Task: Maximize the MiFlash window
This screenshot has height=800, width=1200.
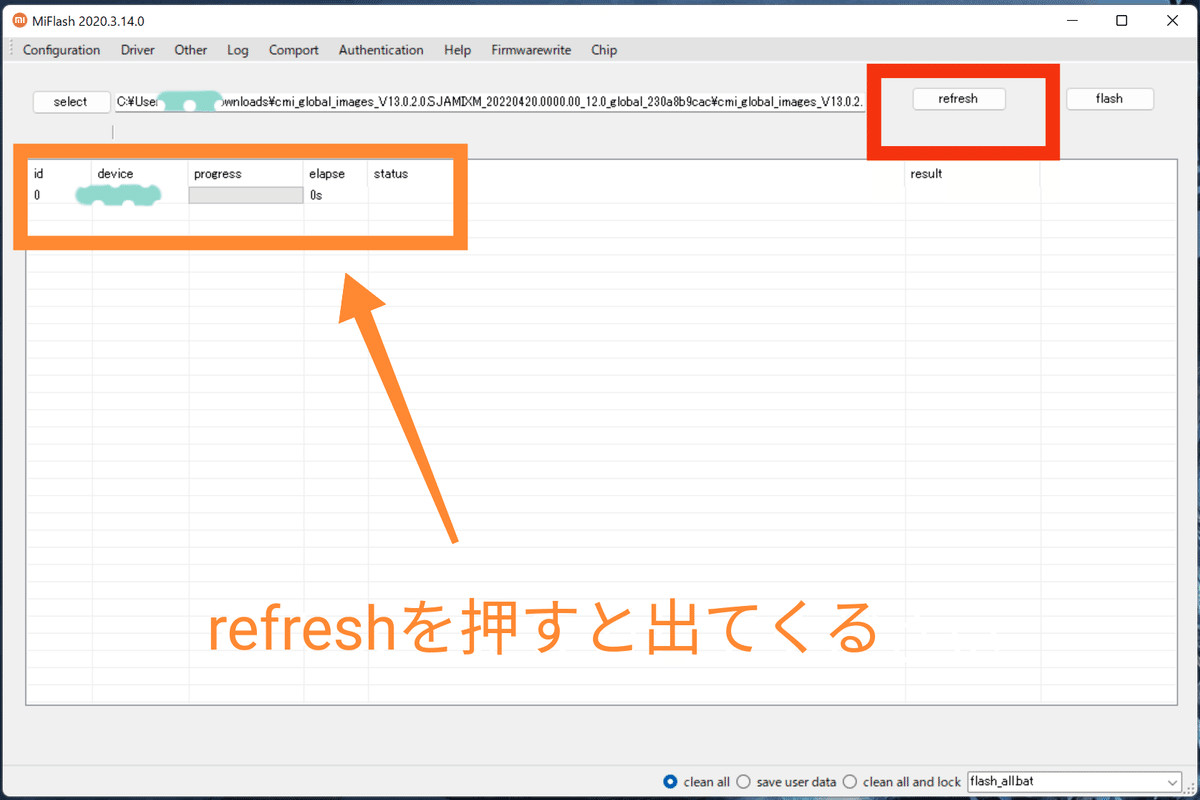Action: click(1122, 21)
